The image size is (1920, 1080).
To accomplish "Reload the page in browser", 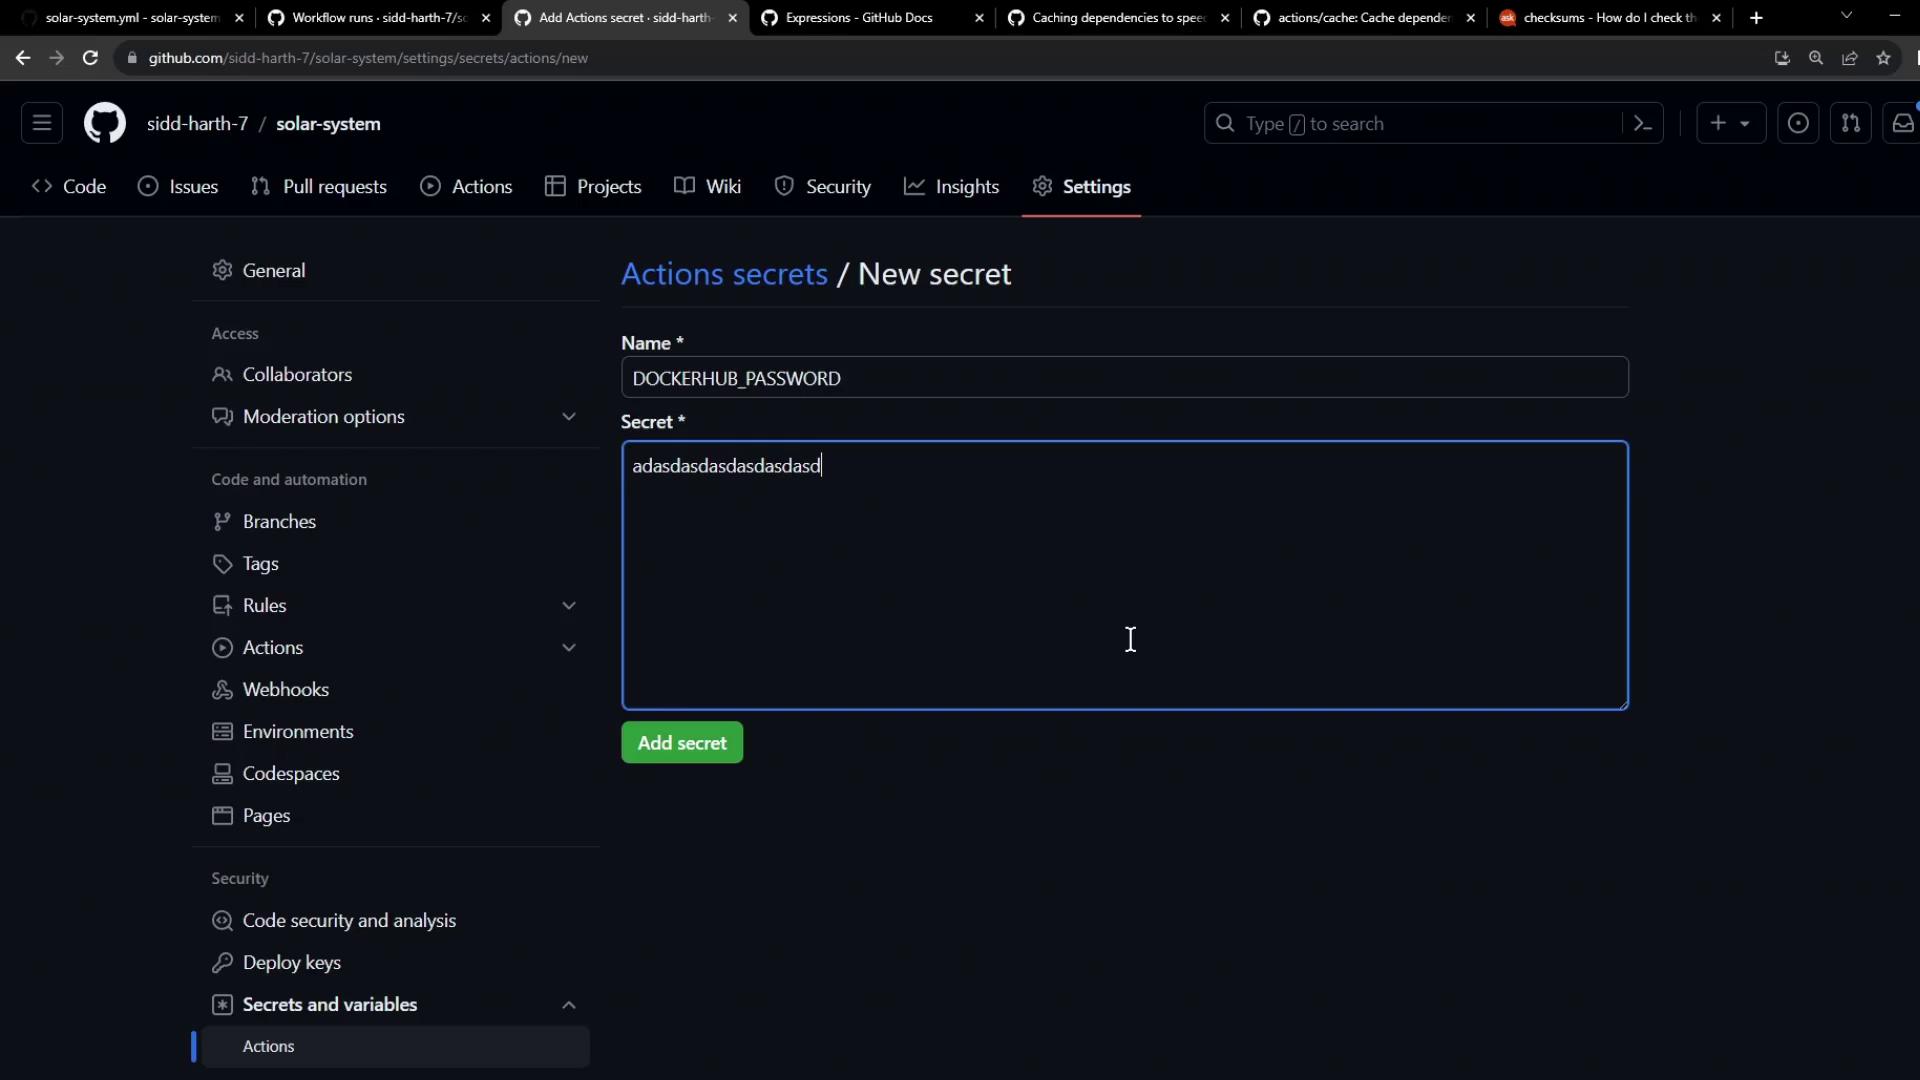I will point(90,58).
